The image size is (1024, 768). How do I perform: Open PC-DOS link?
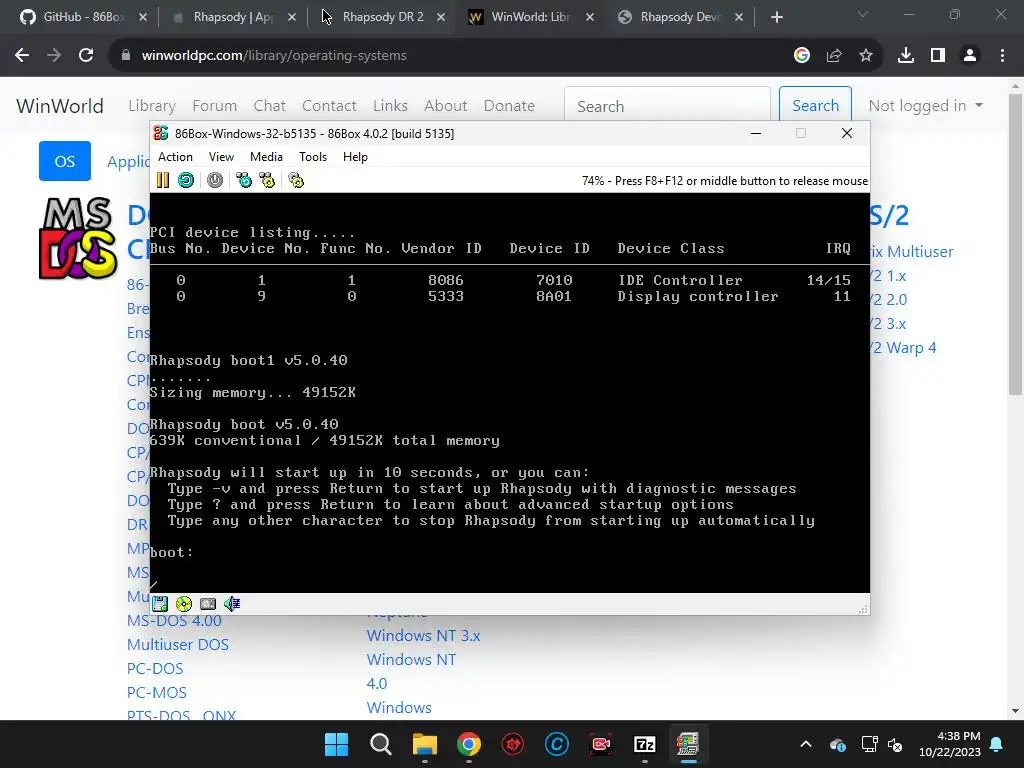pos(155,669)
